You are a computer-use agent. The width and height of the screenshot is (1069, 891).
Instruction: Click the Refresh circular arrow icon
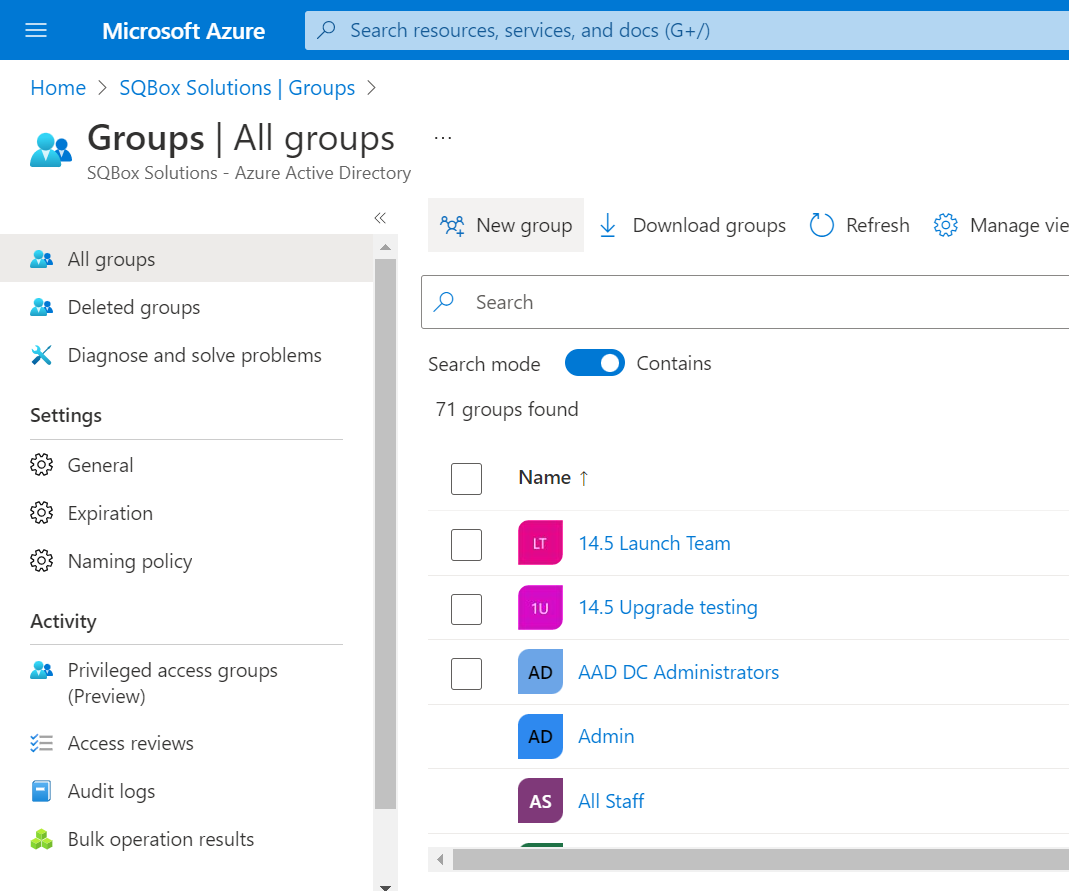822,225
